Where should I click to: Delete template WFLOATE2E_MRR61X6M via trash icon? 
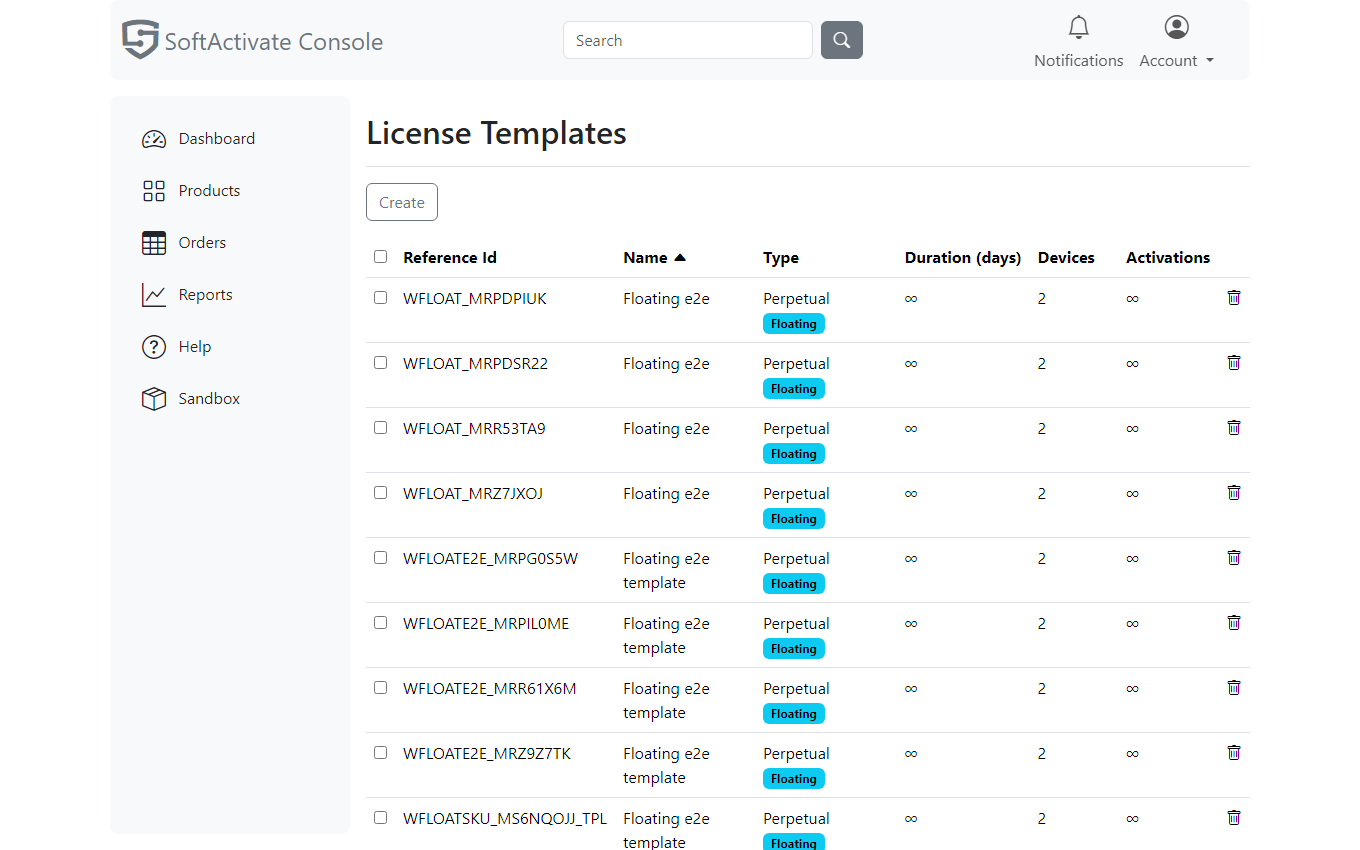1234,687
